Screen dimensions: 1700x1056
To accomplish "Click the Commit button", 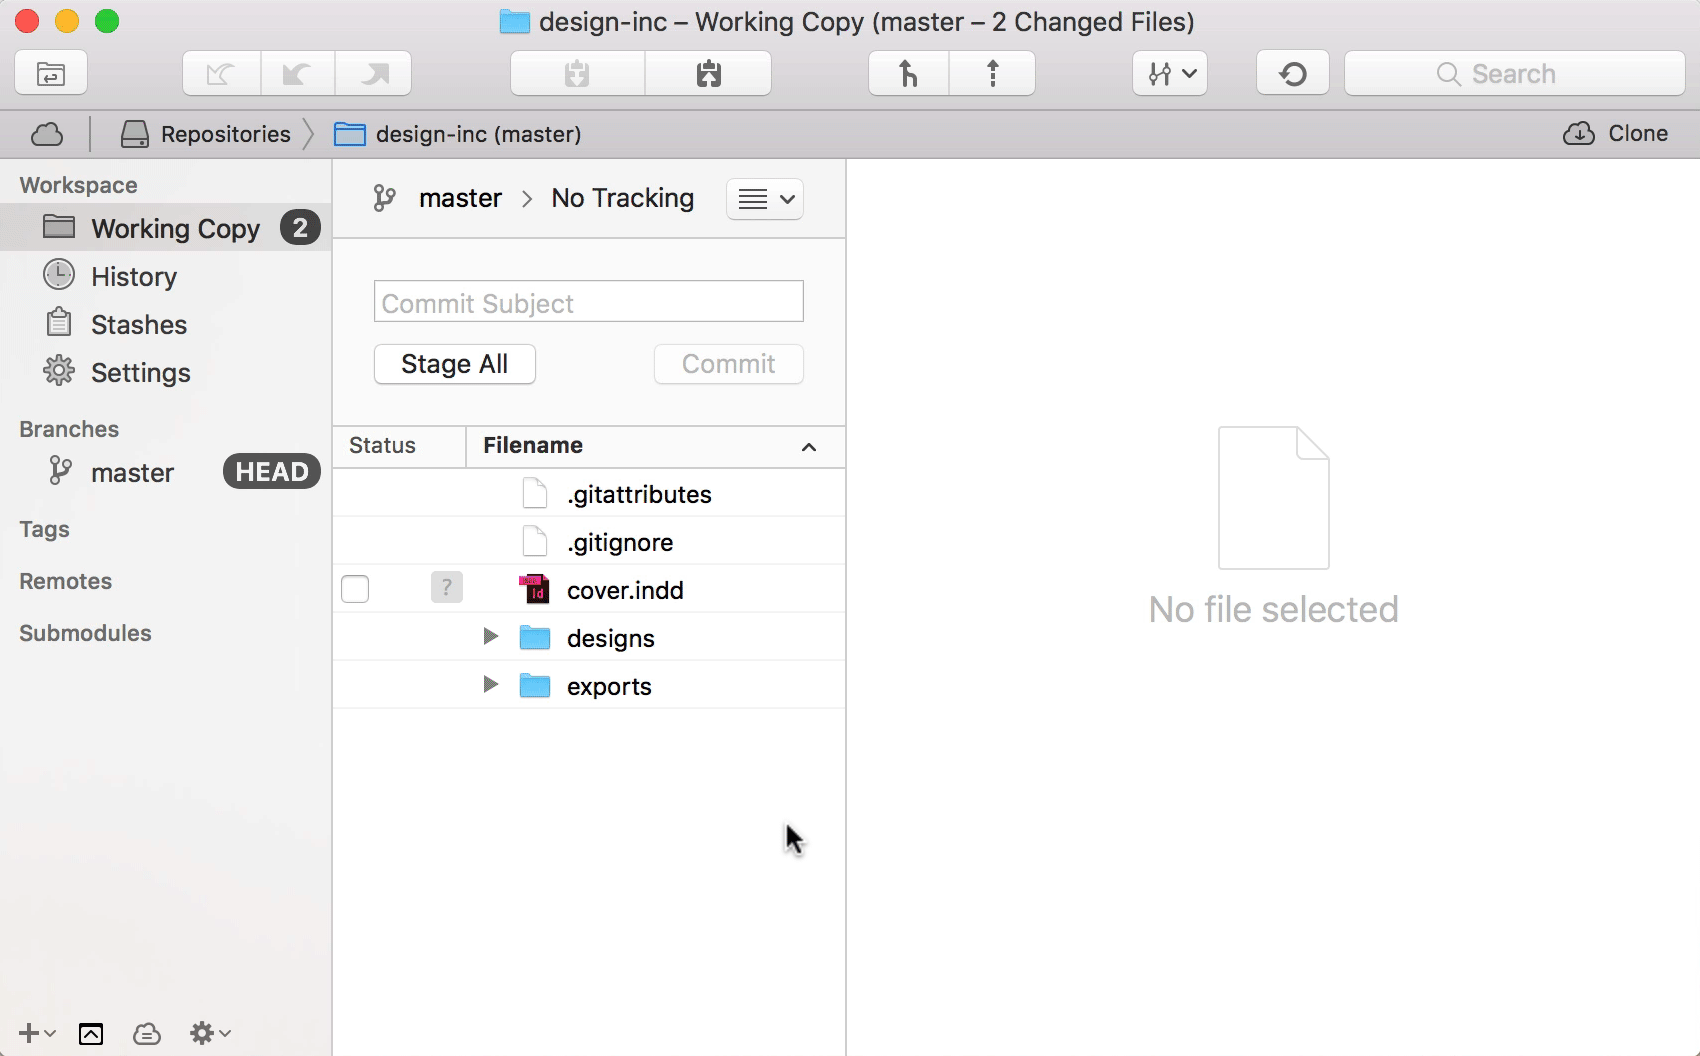I will 729,364.
